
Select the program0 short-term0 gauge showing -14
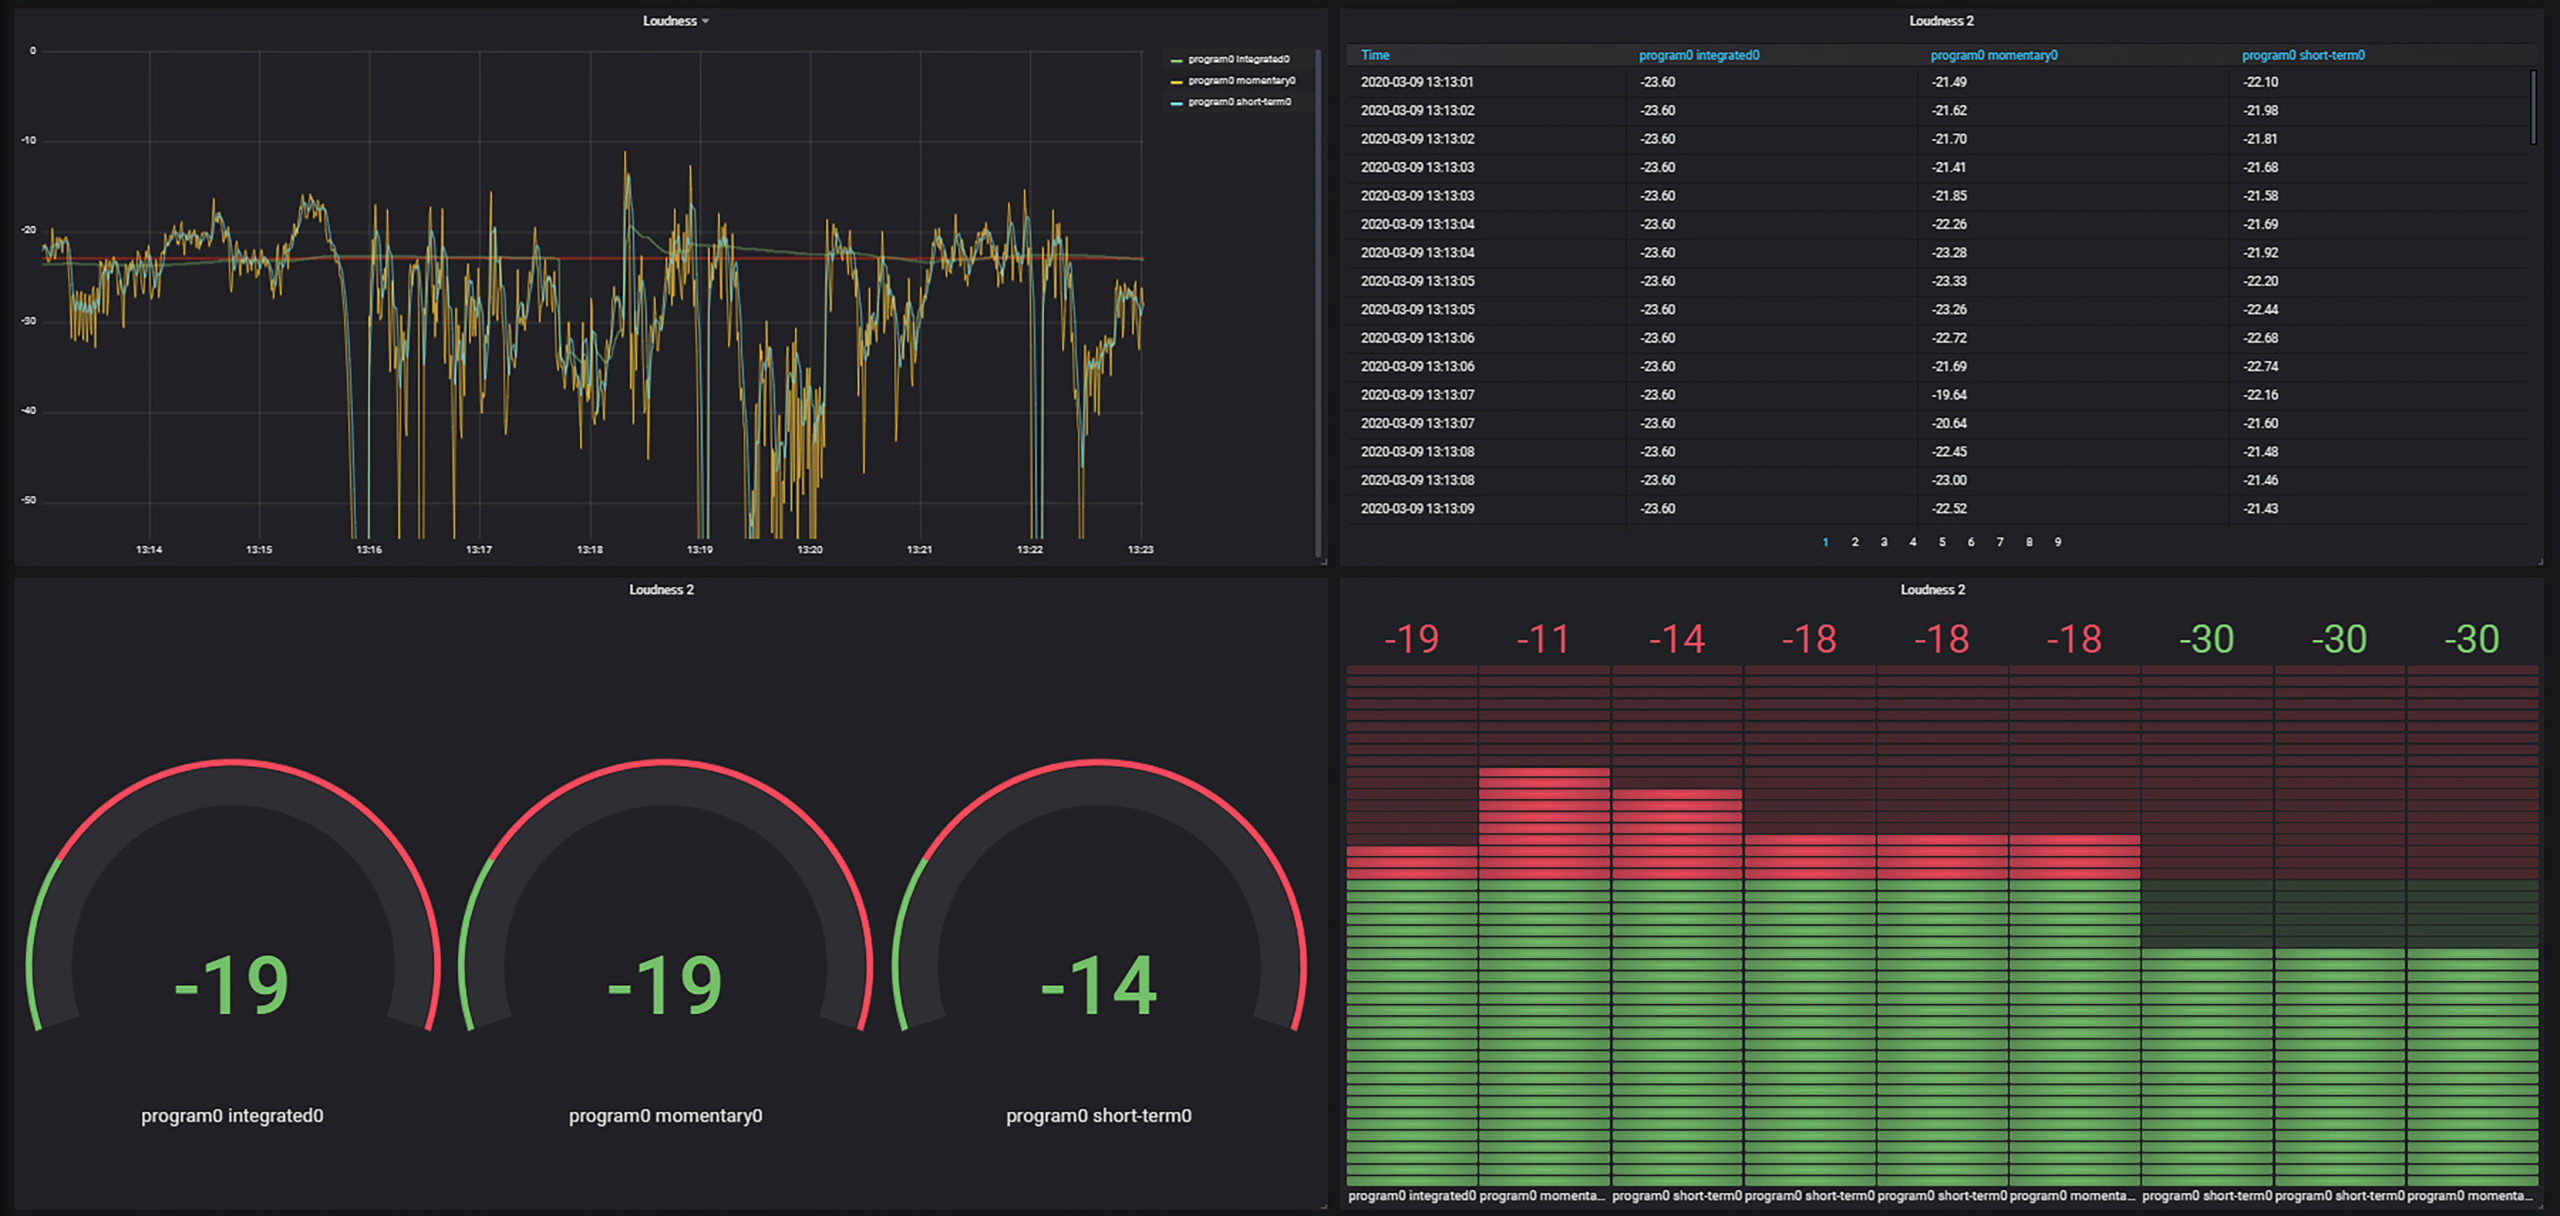coord(1098,940)
